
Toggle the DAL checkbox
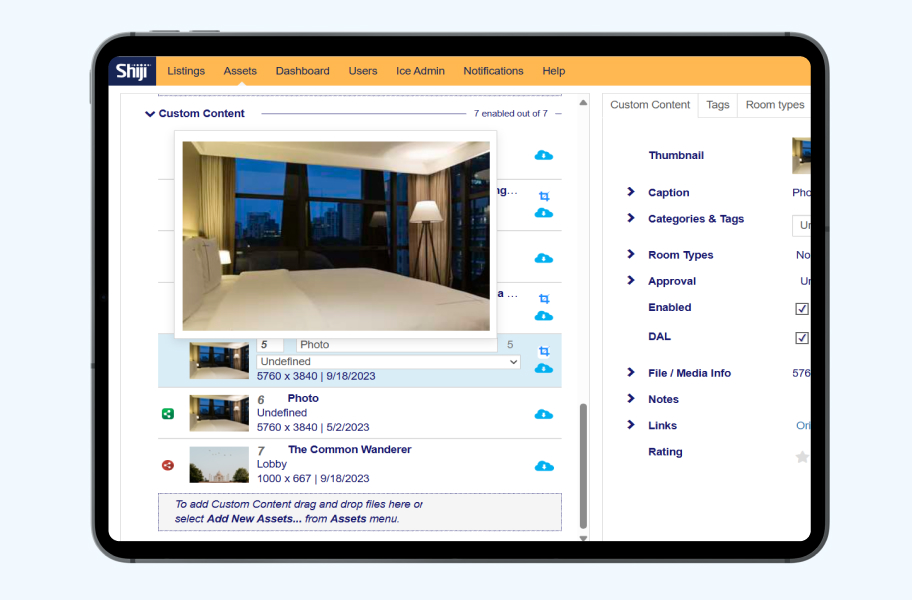point(801,338)
